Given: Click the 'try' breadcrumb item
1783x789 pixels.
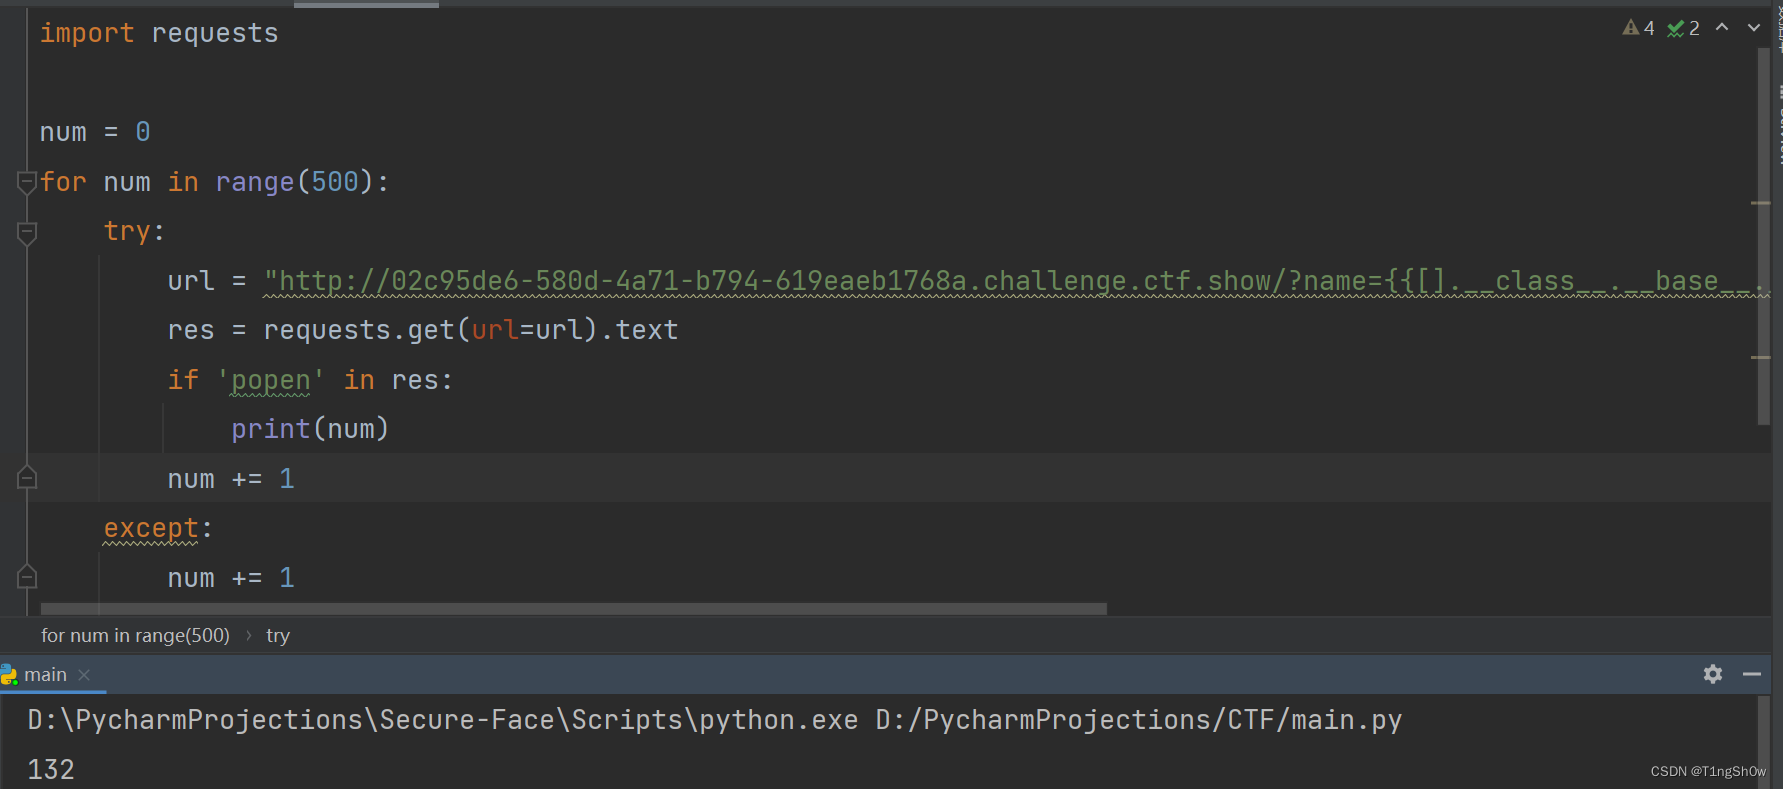Looking at the screenshot, I should (x=278, y=635).
